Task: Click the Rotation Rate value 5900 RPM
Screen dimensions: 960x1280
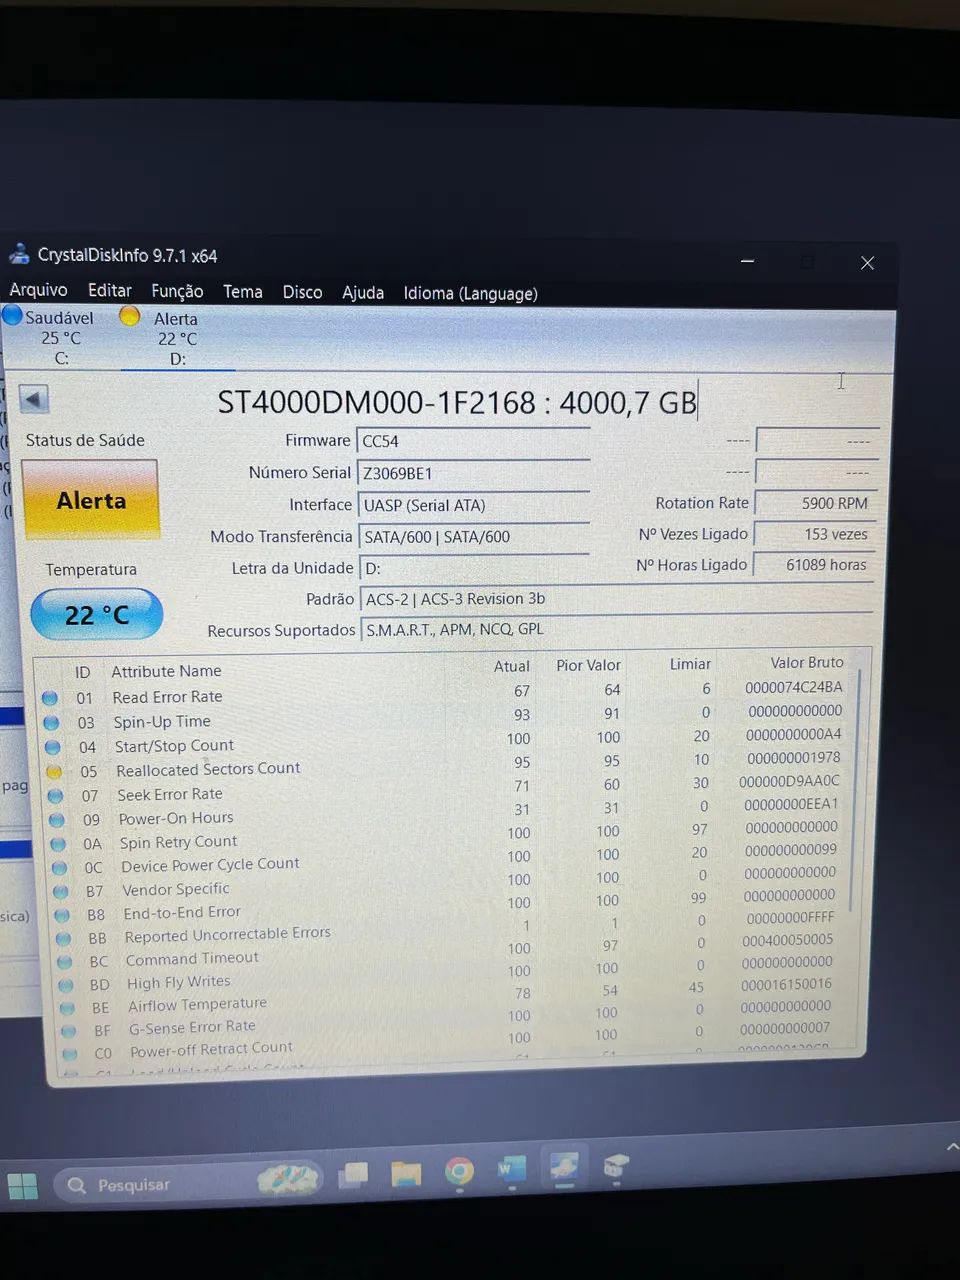Action: pyautogui.click(x=815, y=503)
